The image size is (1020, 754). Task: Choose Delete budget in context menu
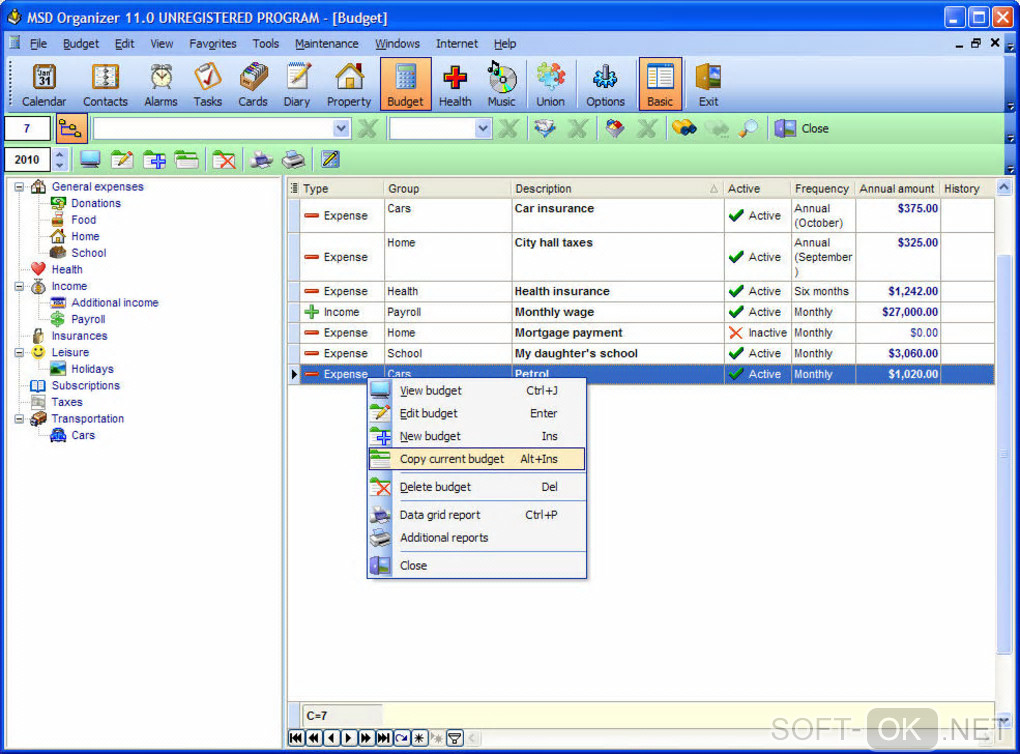(x=477, y=487)
